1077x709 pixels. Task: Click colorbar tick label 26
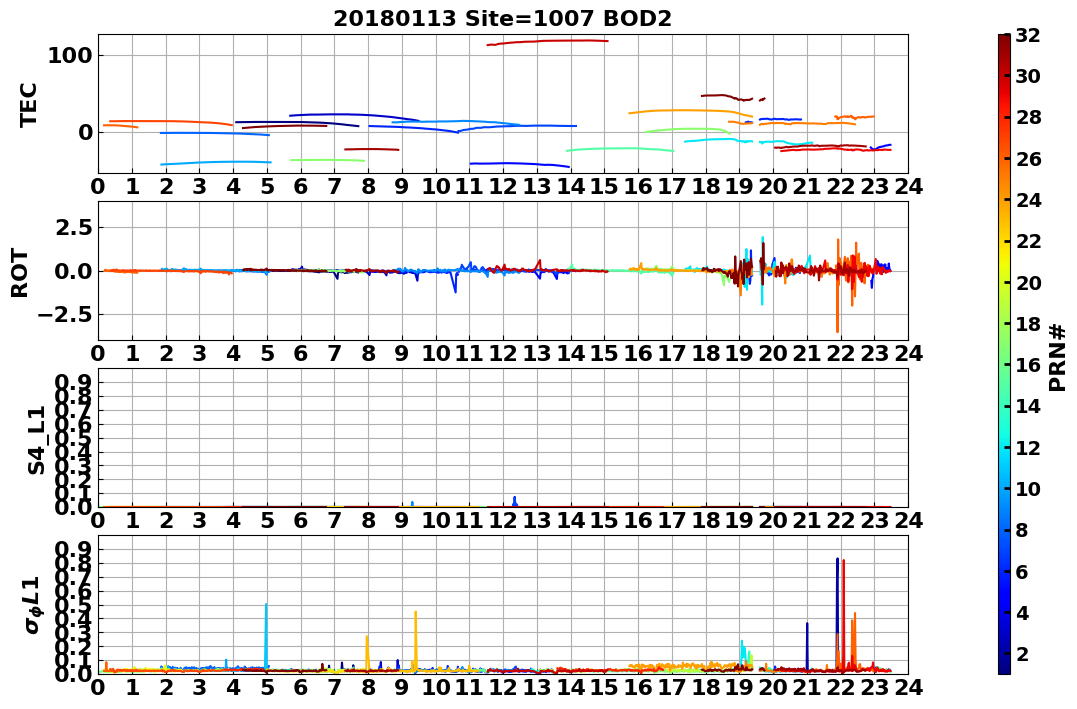click(x=1028, y=159)
